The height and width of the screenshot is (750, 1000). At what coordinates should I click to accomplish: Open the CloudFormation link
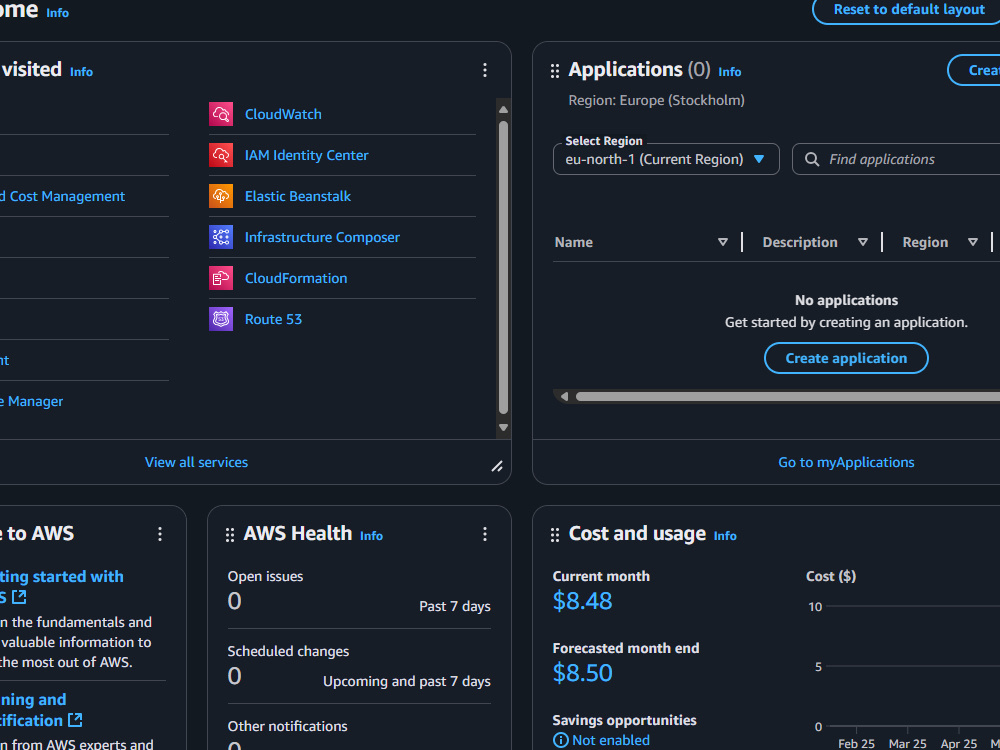tap(296, 278)
